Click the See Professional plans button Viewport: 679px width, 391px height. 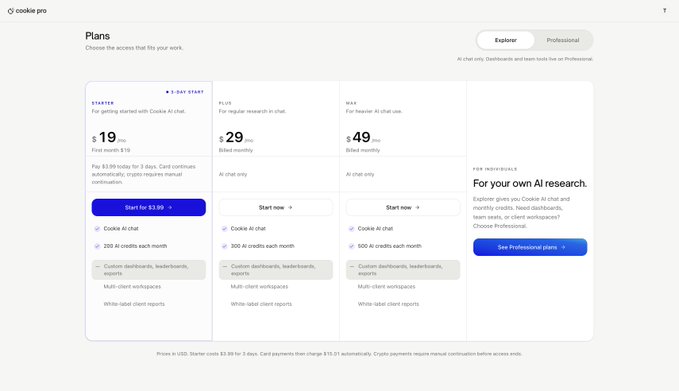pyautogui.click(x=530, y=247)
